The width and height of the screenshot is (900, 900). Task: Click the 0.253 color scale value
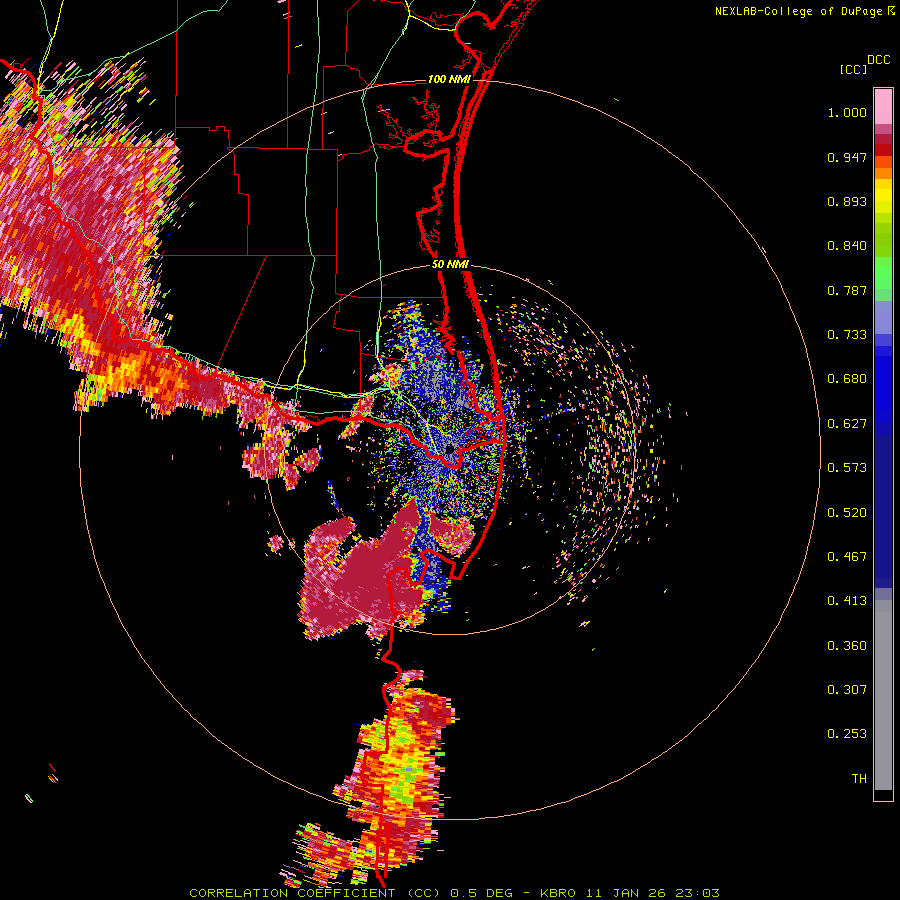coord(847,734)
